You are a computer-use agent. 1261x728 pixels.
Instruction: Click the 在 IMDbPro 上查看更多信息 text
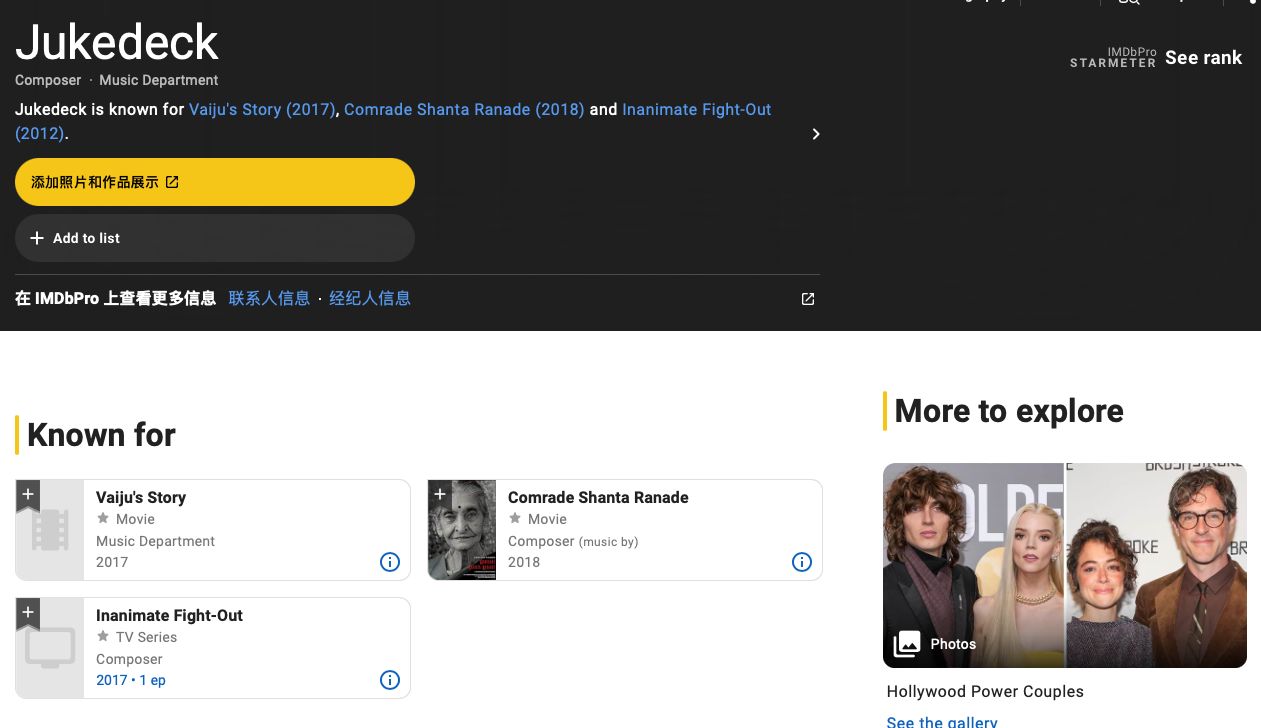pos(115,298)
